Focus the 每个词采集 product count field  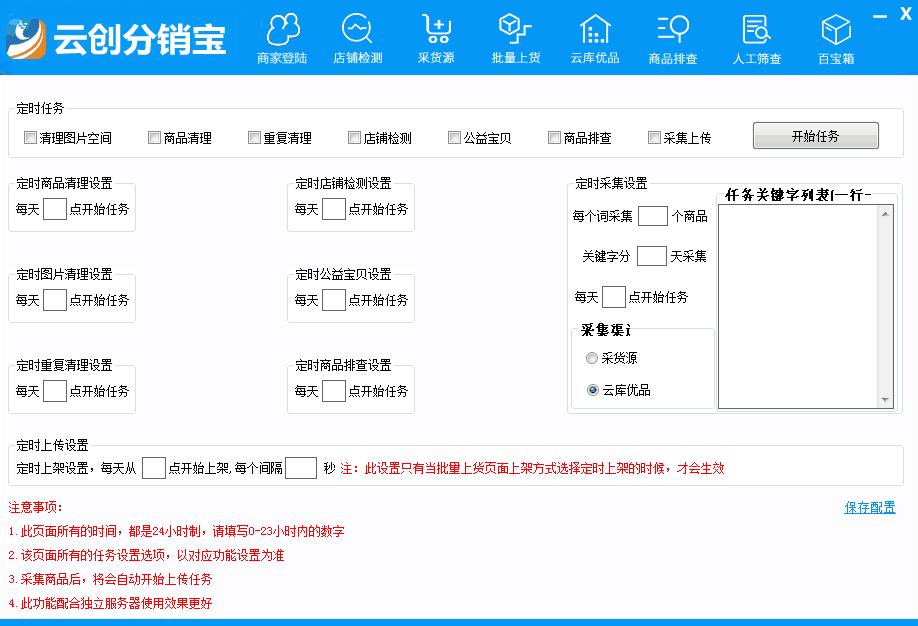click(655, 215)
